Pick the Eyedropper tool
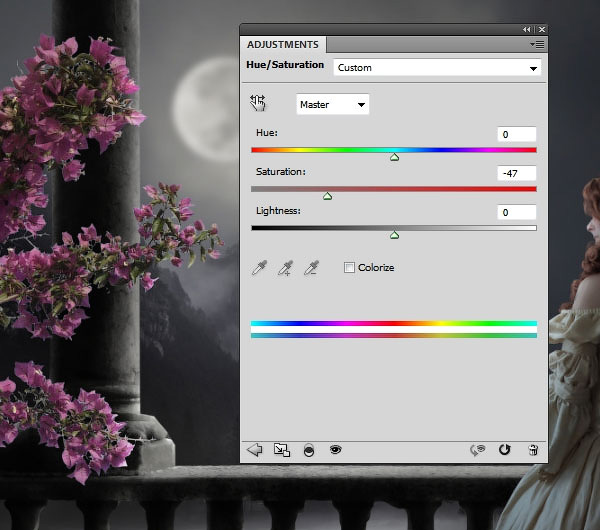Image resolution: width=600 pixels, height=530 pixels. point(259,268)
